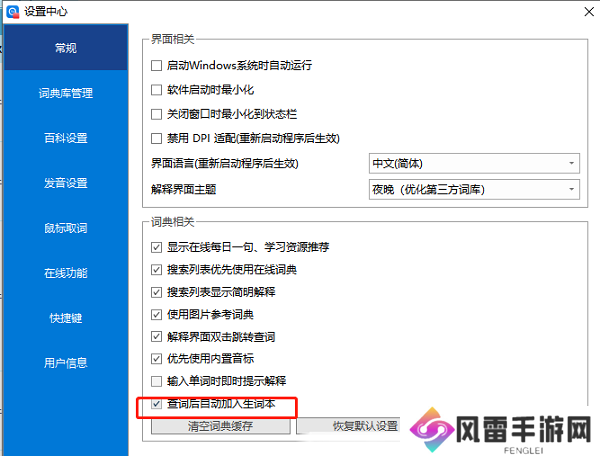
Task: Disable 解释界面双击跳转查词 checkbox
Action: [156, 337]
